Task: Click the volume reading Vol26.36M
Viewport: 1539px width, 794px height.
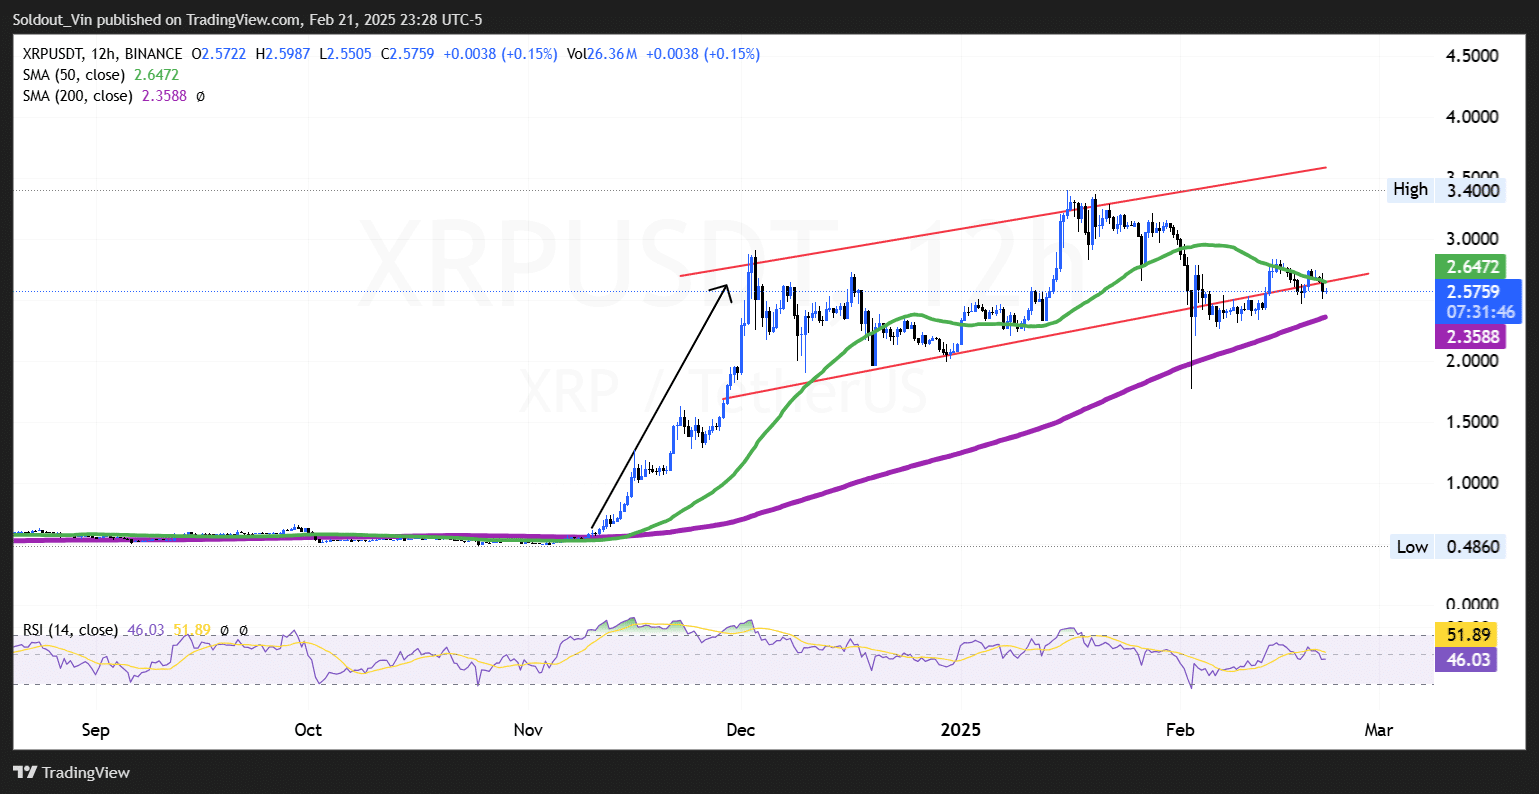Action: pos(602,54)
